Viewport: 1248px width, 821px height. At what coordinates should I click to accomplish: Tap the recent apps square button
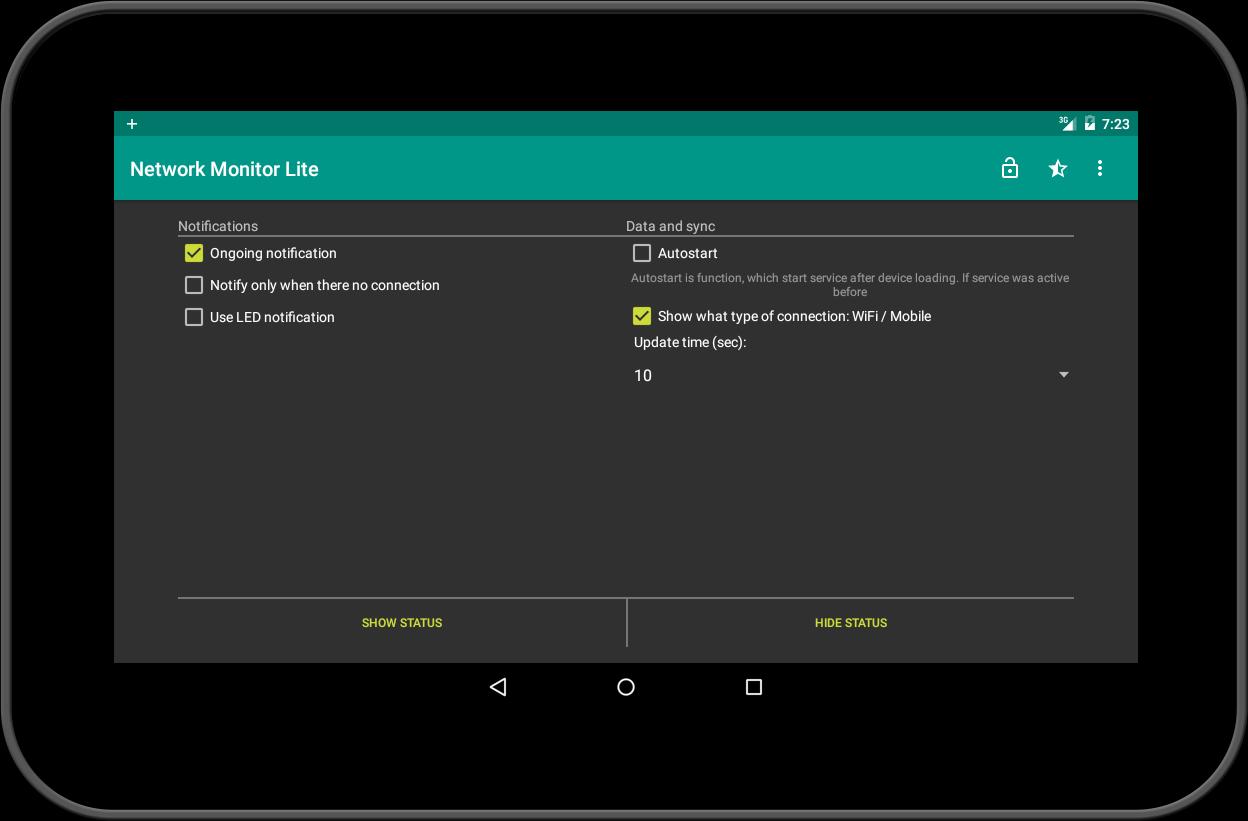tap(754, 687)
